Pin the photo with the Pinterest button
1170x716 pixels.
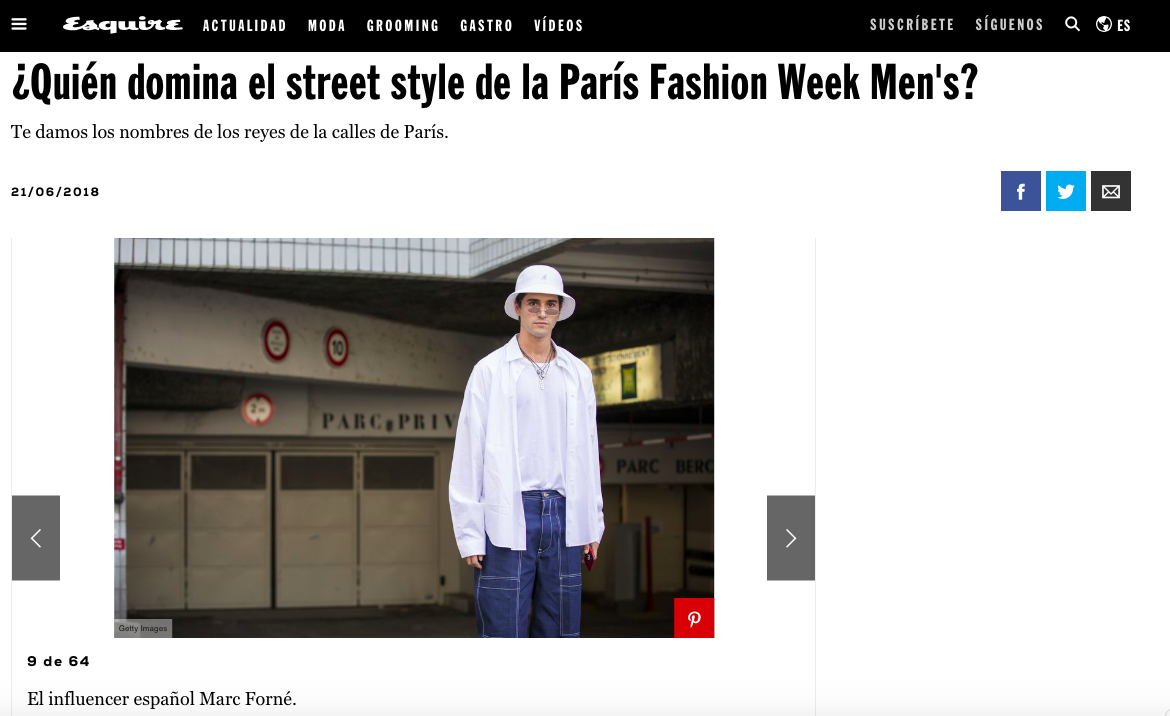tap(694, 618)
